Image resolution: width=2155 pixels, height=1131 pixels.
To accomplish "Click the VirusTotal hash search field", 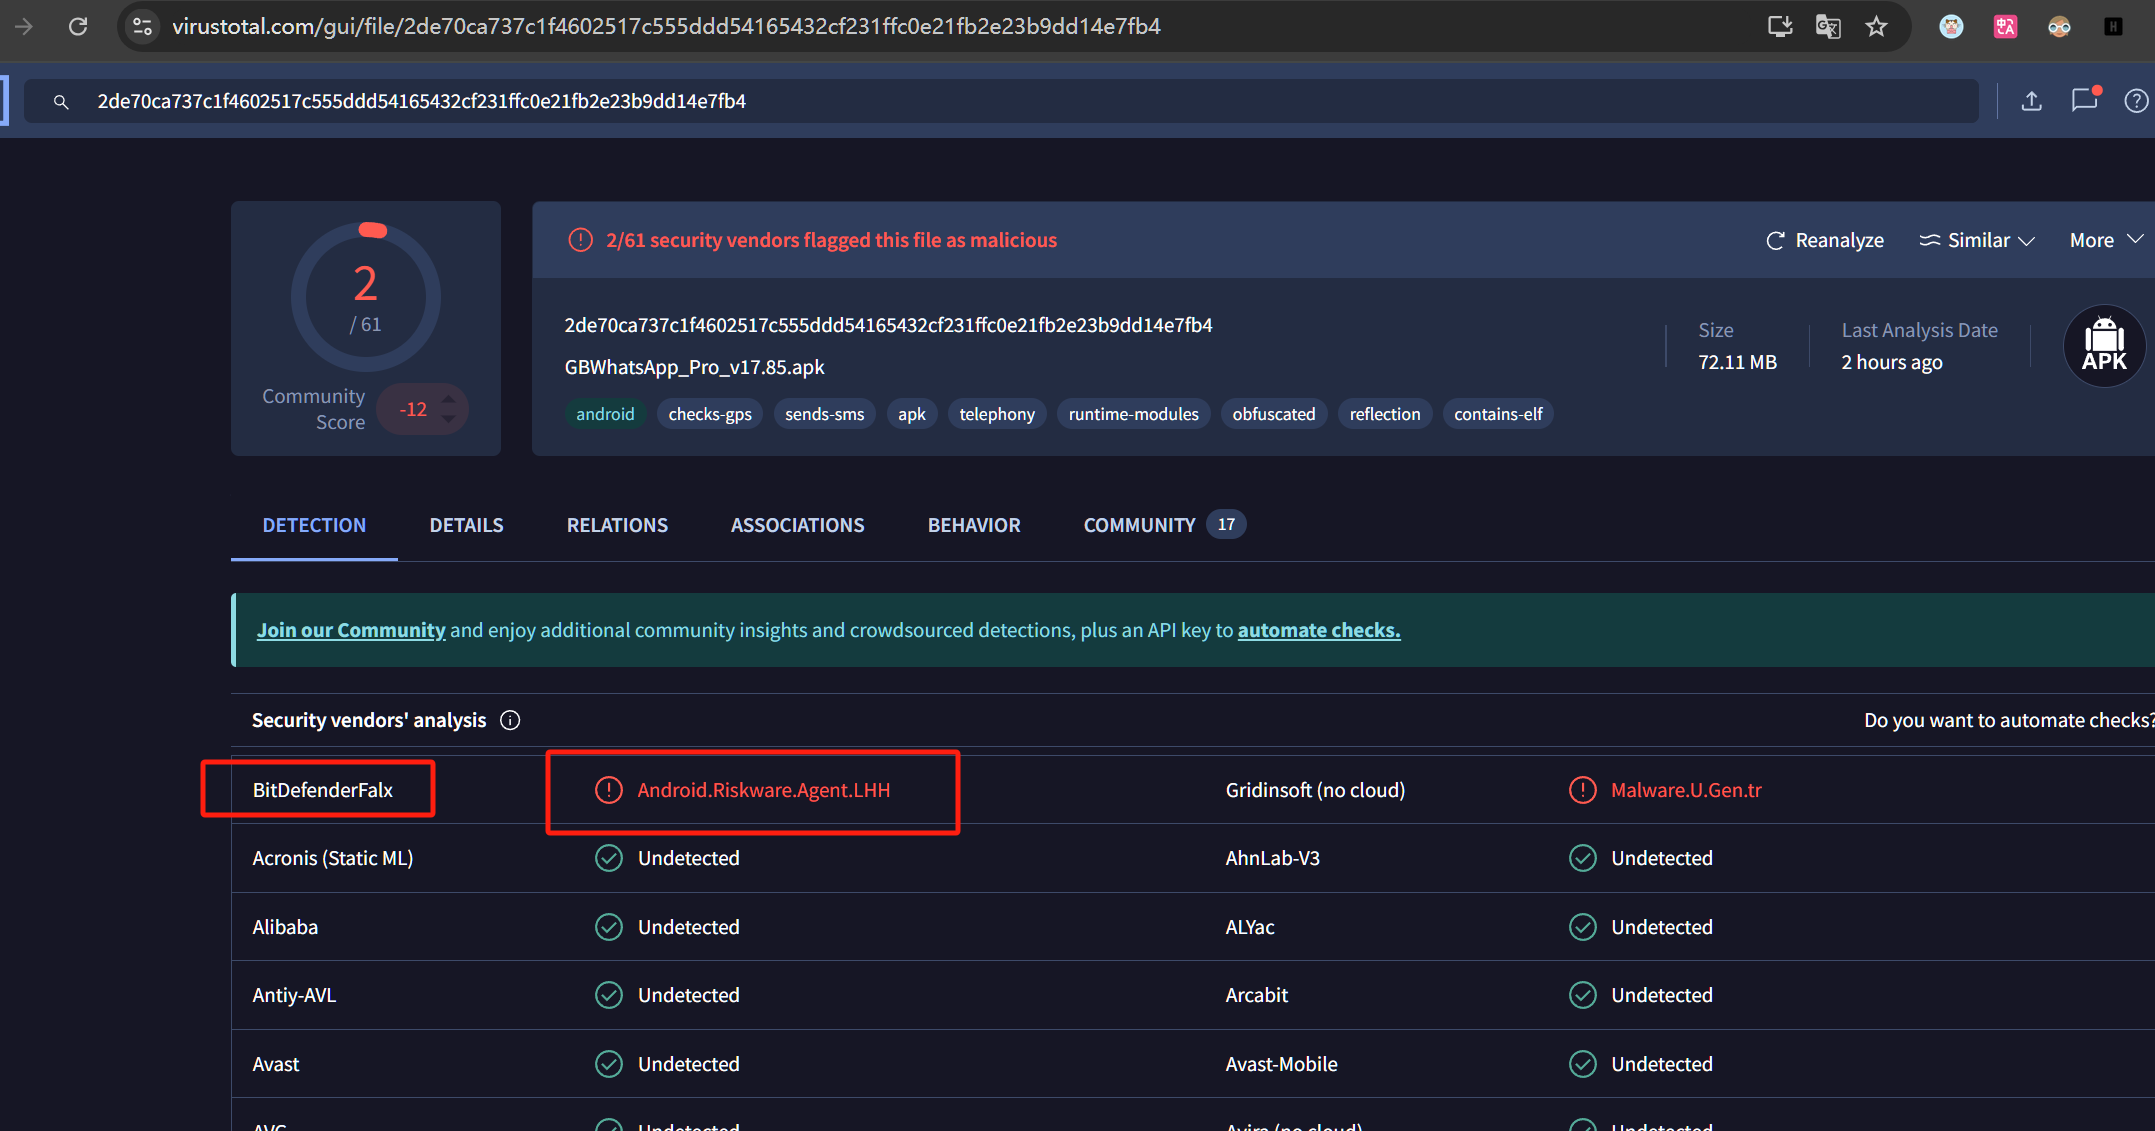I will pos(1001,101).
